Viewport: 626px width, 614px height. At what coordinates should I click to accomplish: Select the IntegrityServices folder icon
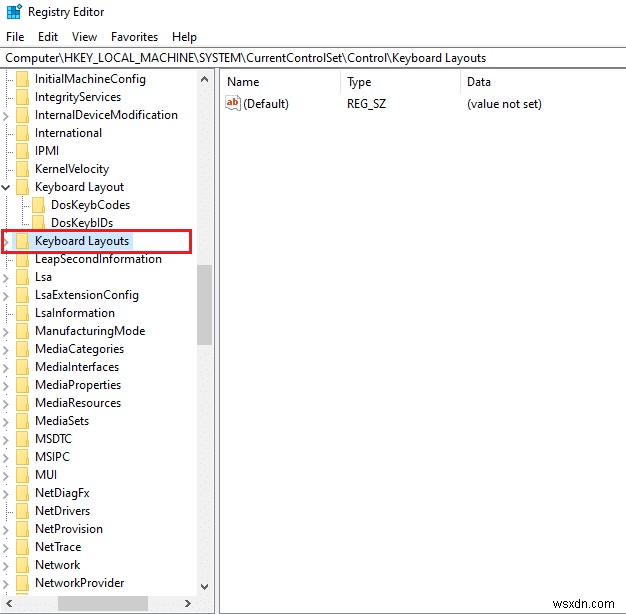pos(22,97)
